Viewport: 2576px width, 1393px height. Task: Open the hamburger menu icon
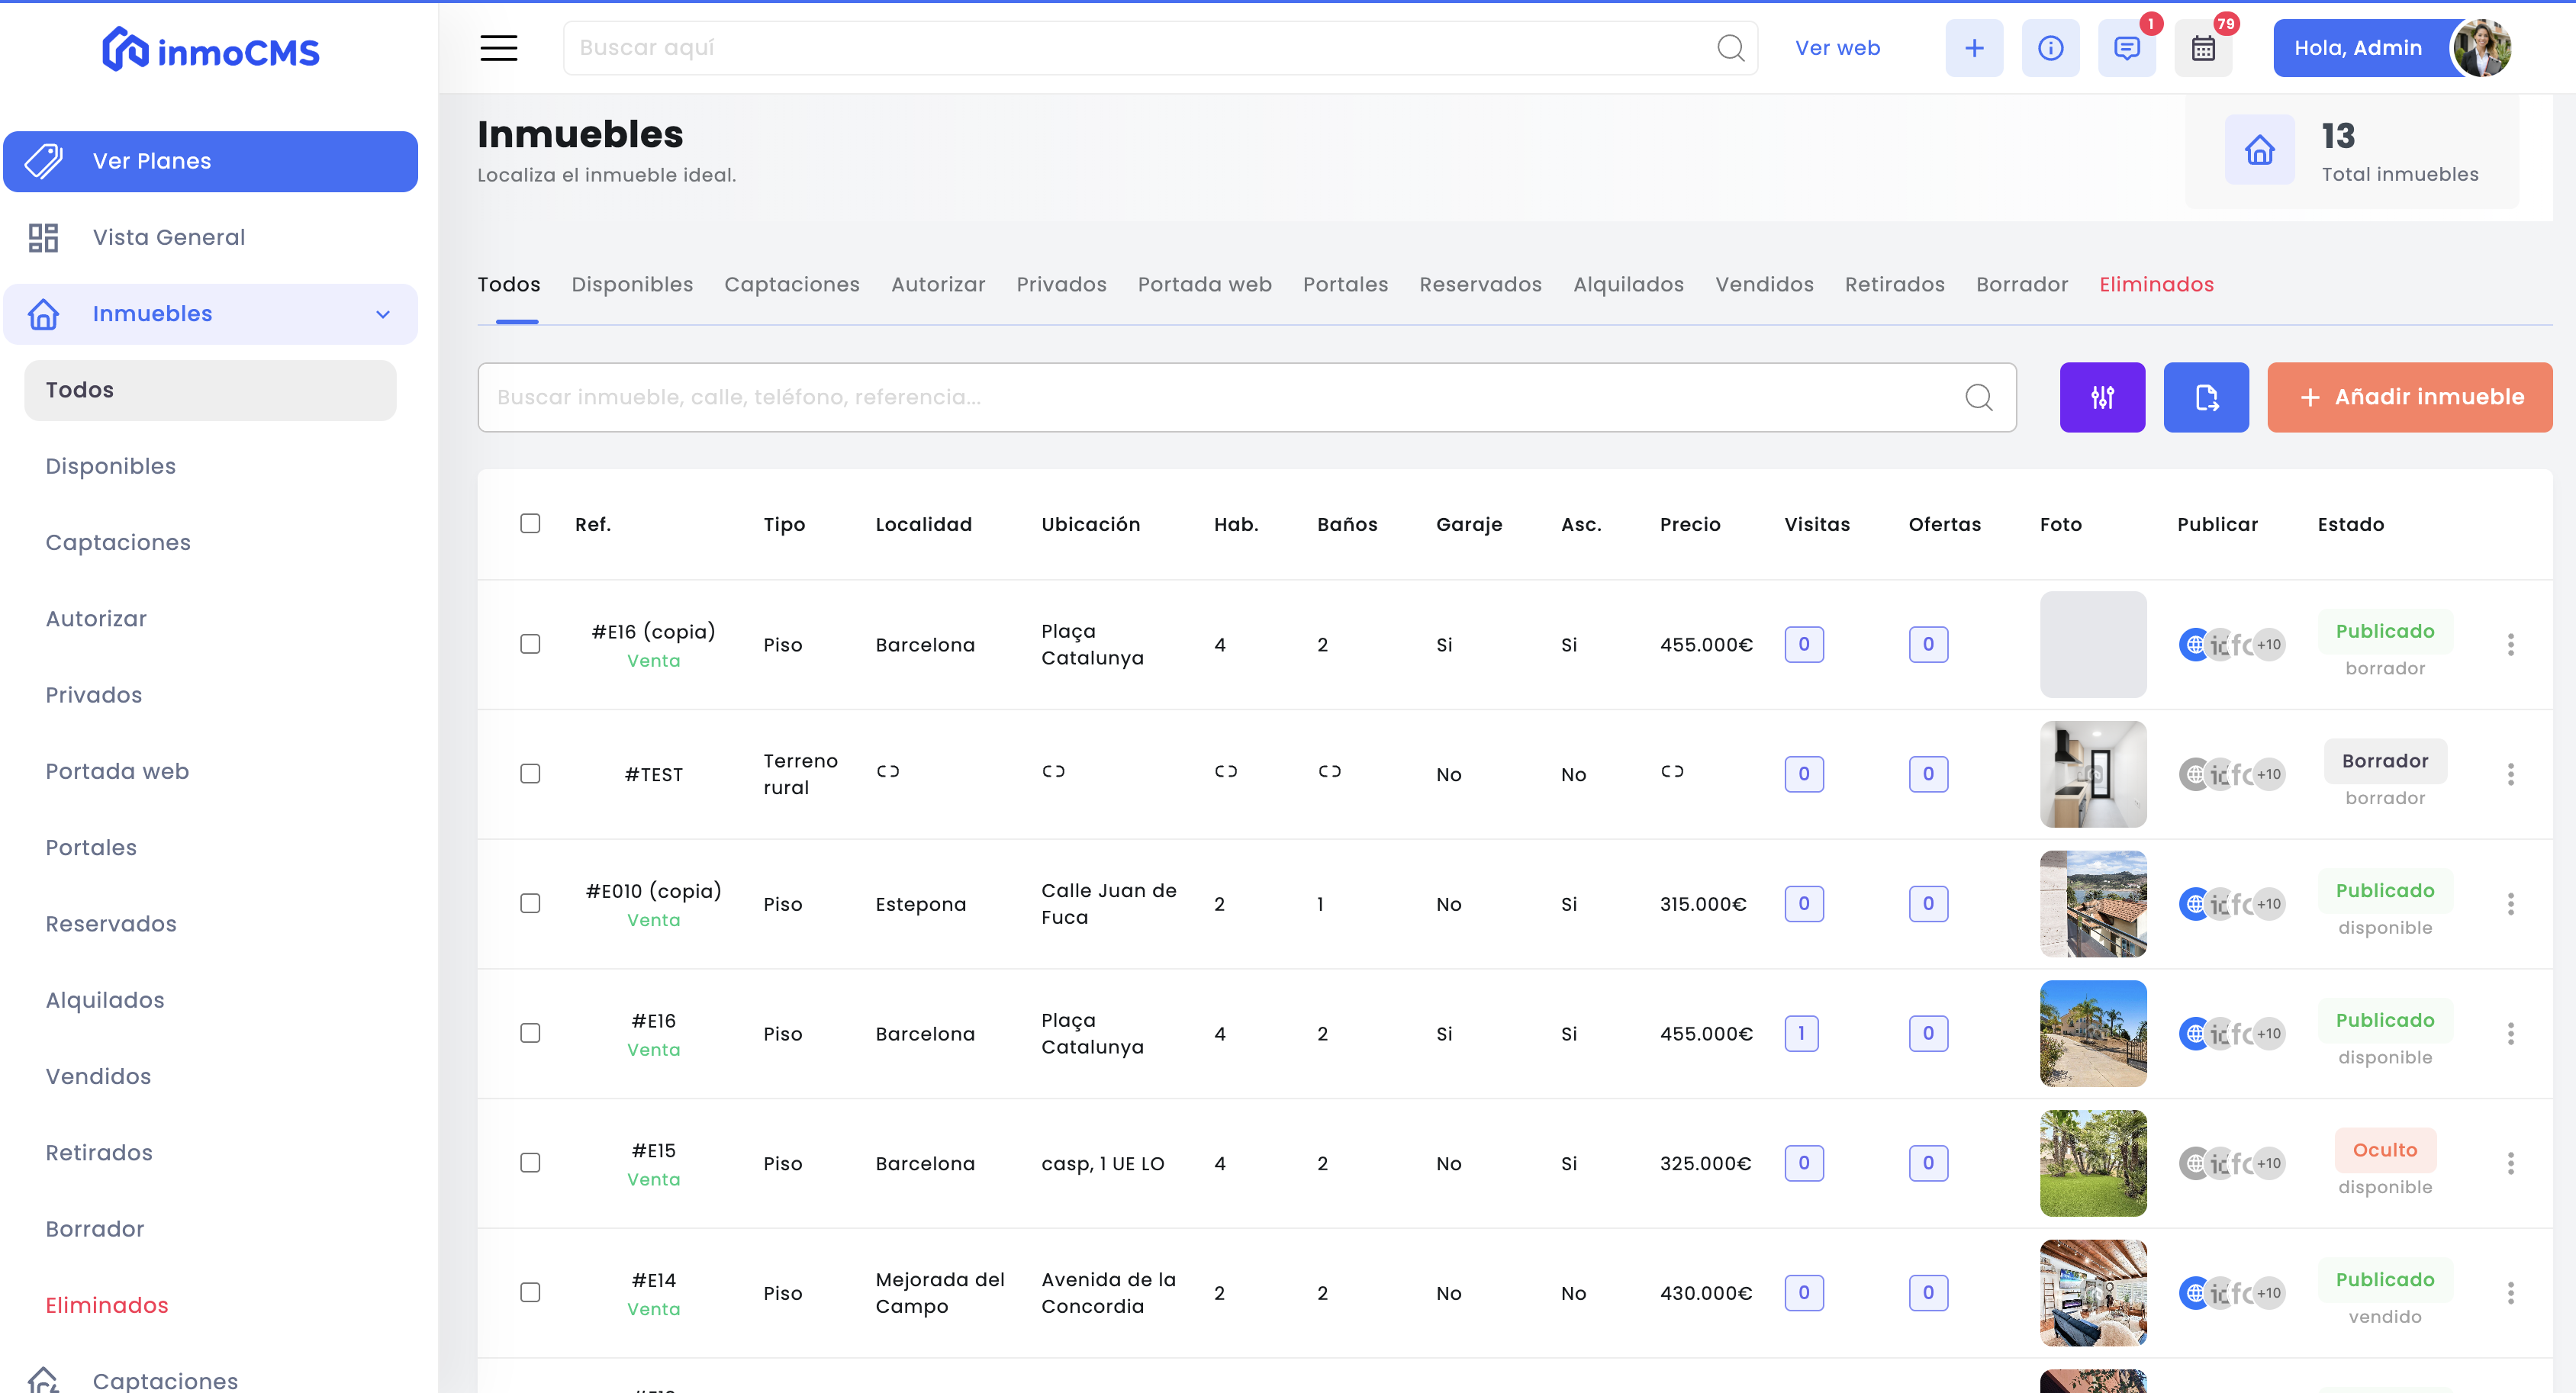click(498, 48)
